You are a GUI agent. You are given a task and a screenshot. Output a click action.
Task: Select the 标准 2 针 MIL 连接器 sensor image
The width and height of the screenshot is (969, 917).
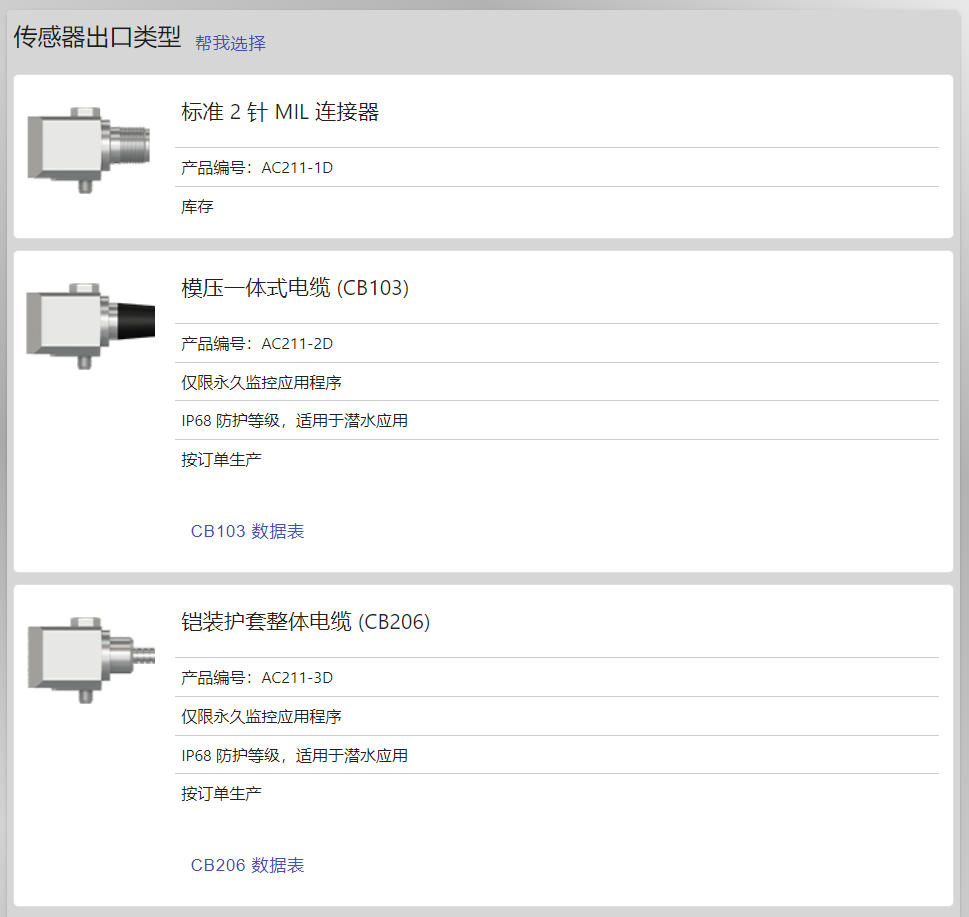(x=89, y=150)
